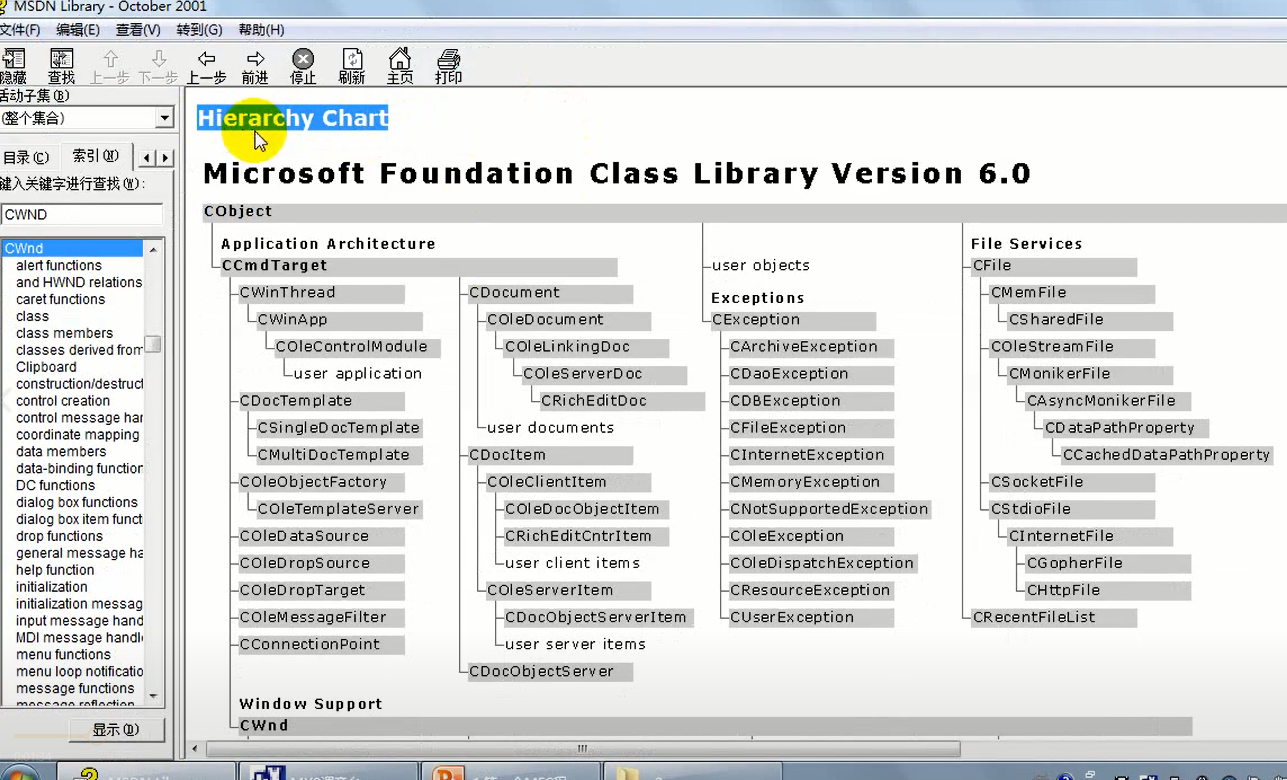Image resolution: width=1287 pixels, height=780 pixels.
Task: Stop loading with the 停止 icon
Action: (x=303, y=66)
